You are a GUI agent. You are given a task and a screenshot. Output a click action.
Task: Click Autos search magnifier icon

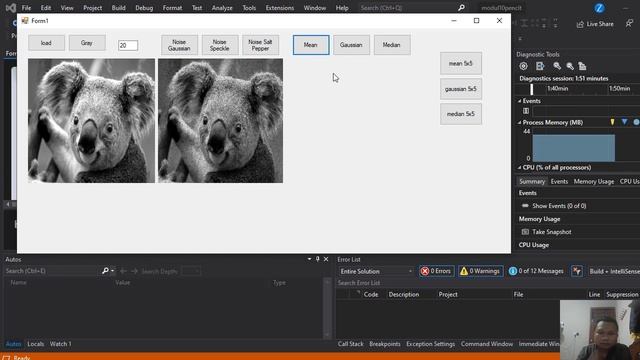pyautogui.click(x=105, y=271)
